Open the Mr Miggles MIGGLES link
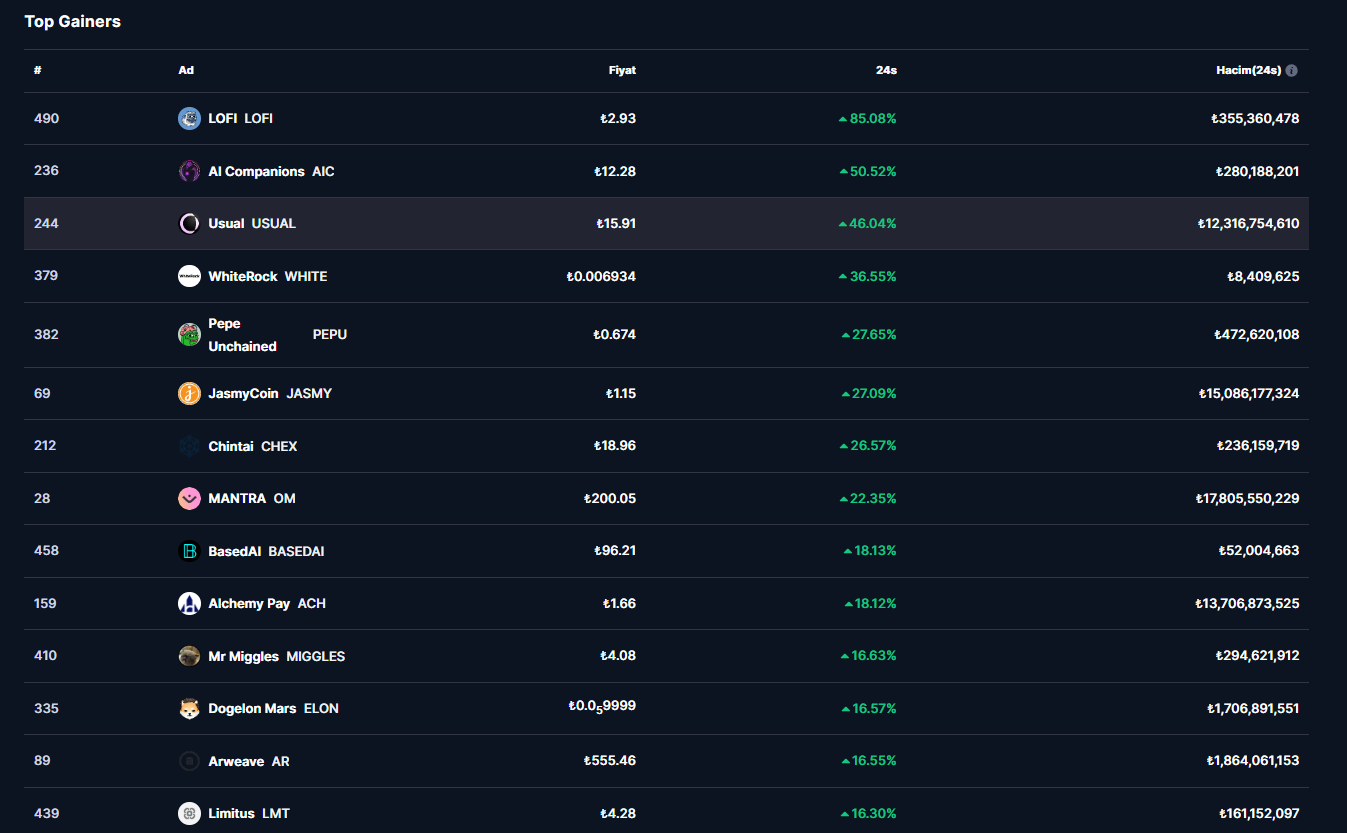The height and width of the screenshot is (833, 1347). pos(276,656)
